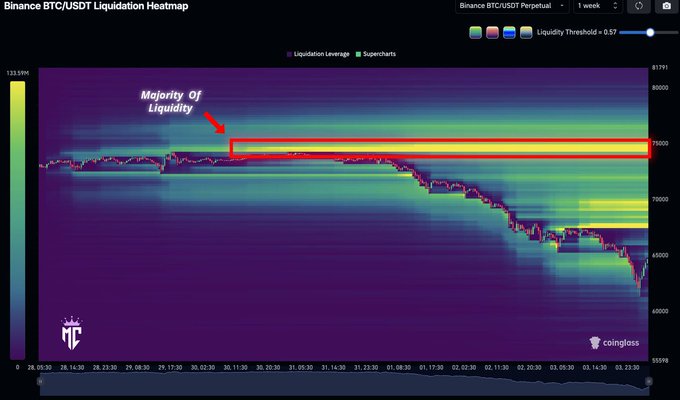
Task: Click the 55598 price axis label
Action: (x=660, y=361)
